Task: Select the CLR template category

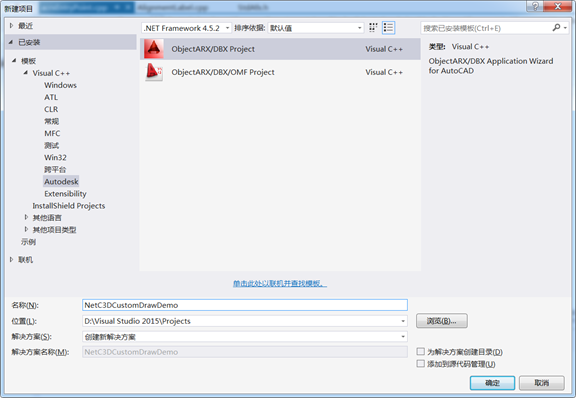Action: click(51, 110)
